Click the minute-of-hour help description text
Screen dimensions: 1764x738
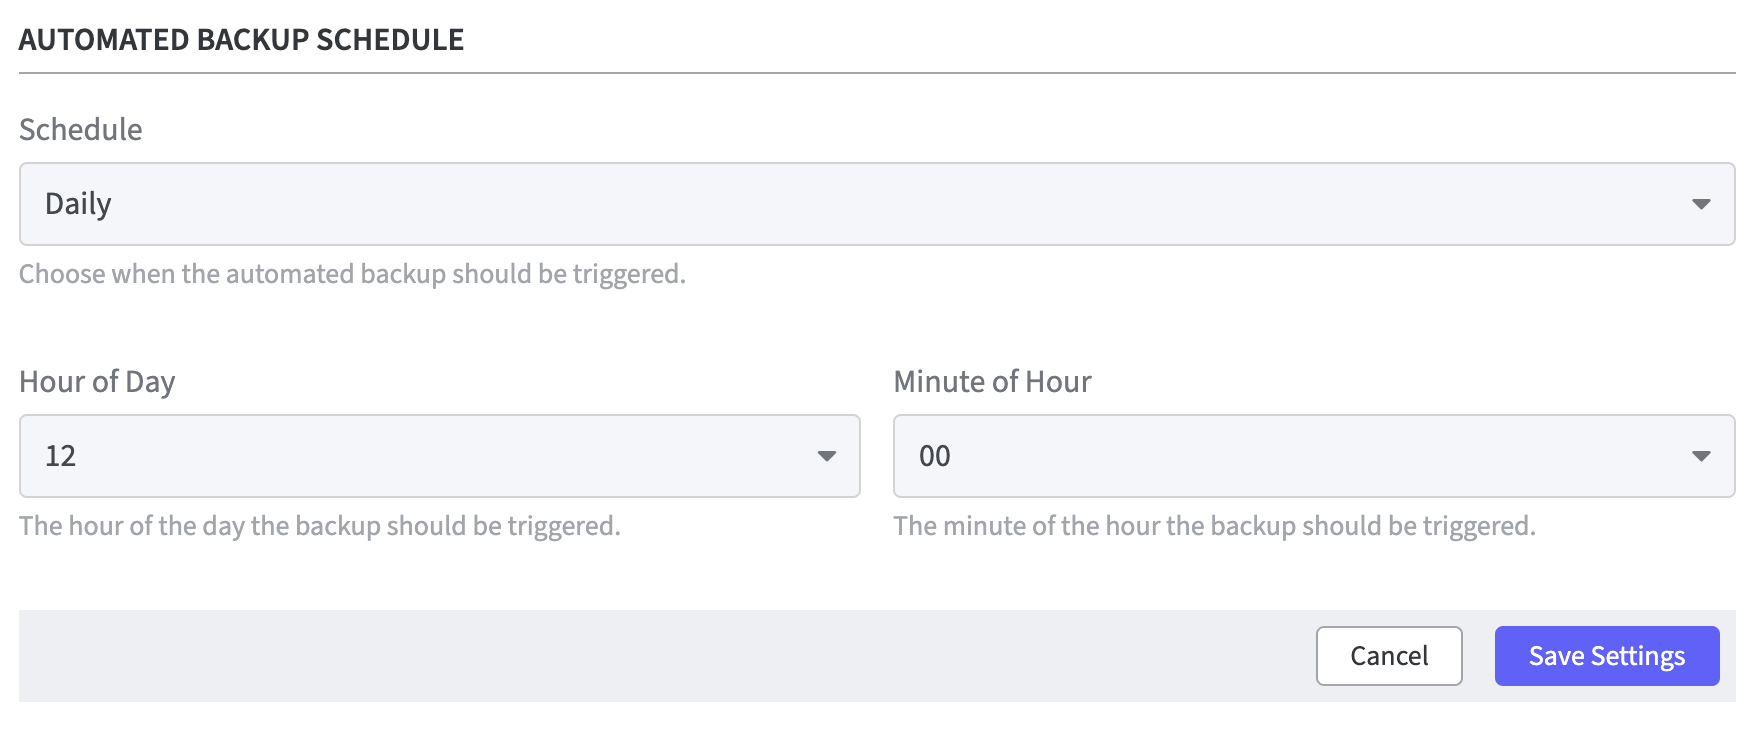pyautogui.click(x=1214, y=526)
